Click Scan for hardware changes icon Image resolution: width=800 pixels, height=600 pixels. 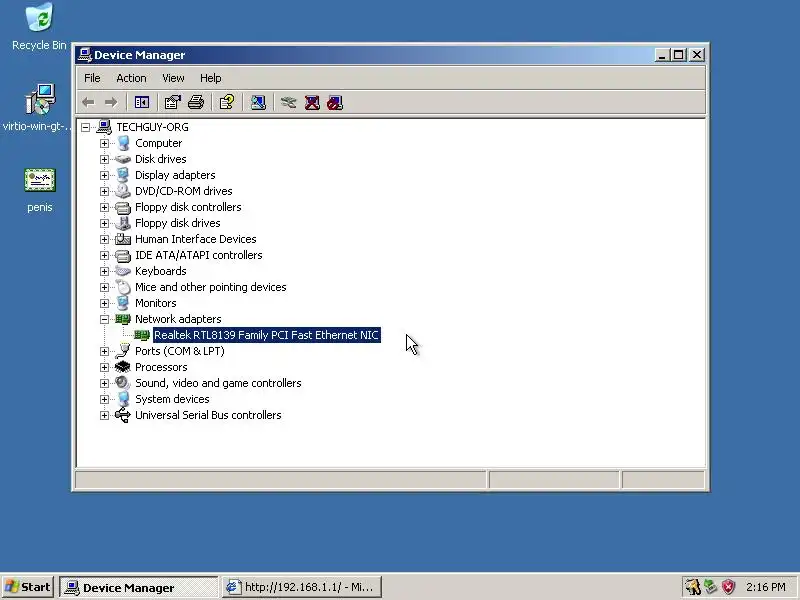[x=258, y=103]
